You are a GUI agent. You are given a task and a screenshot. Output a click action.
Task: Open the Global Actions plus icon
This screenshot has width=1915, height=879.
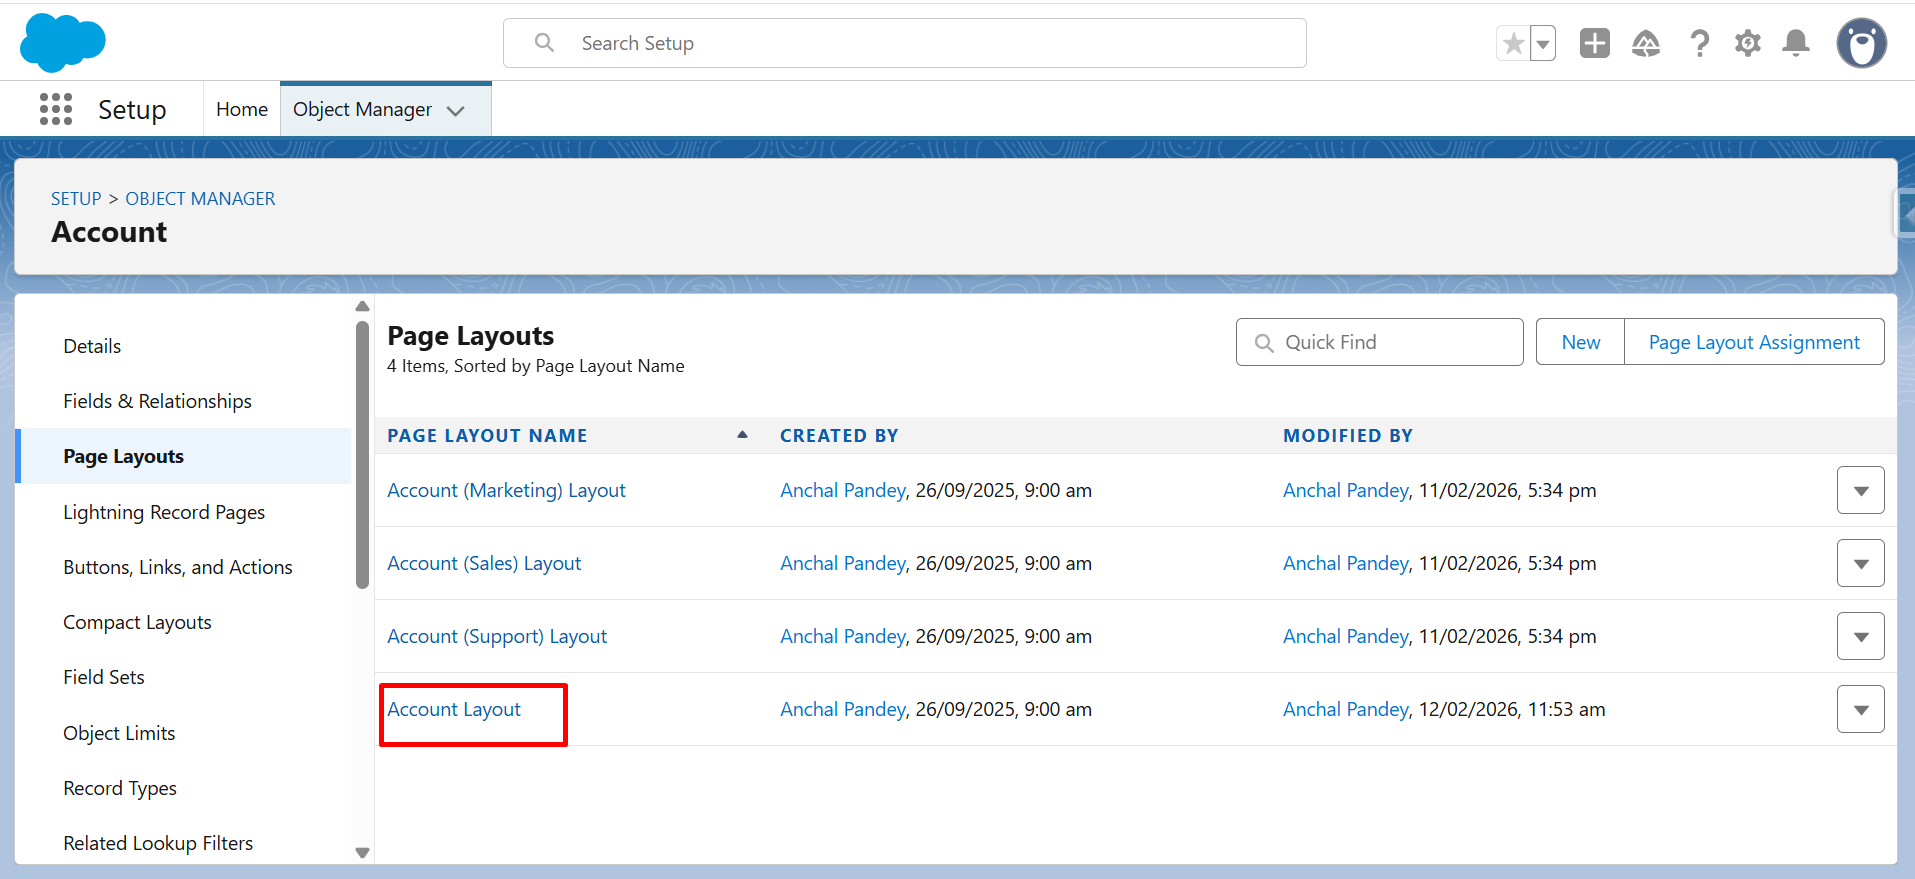[1594, 44]
